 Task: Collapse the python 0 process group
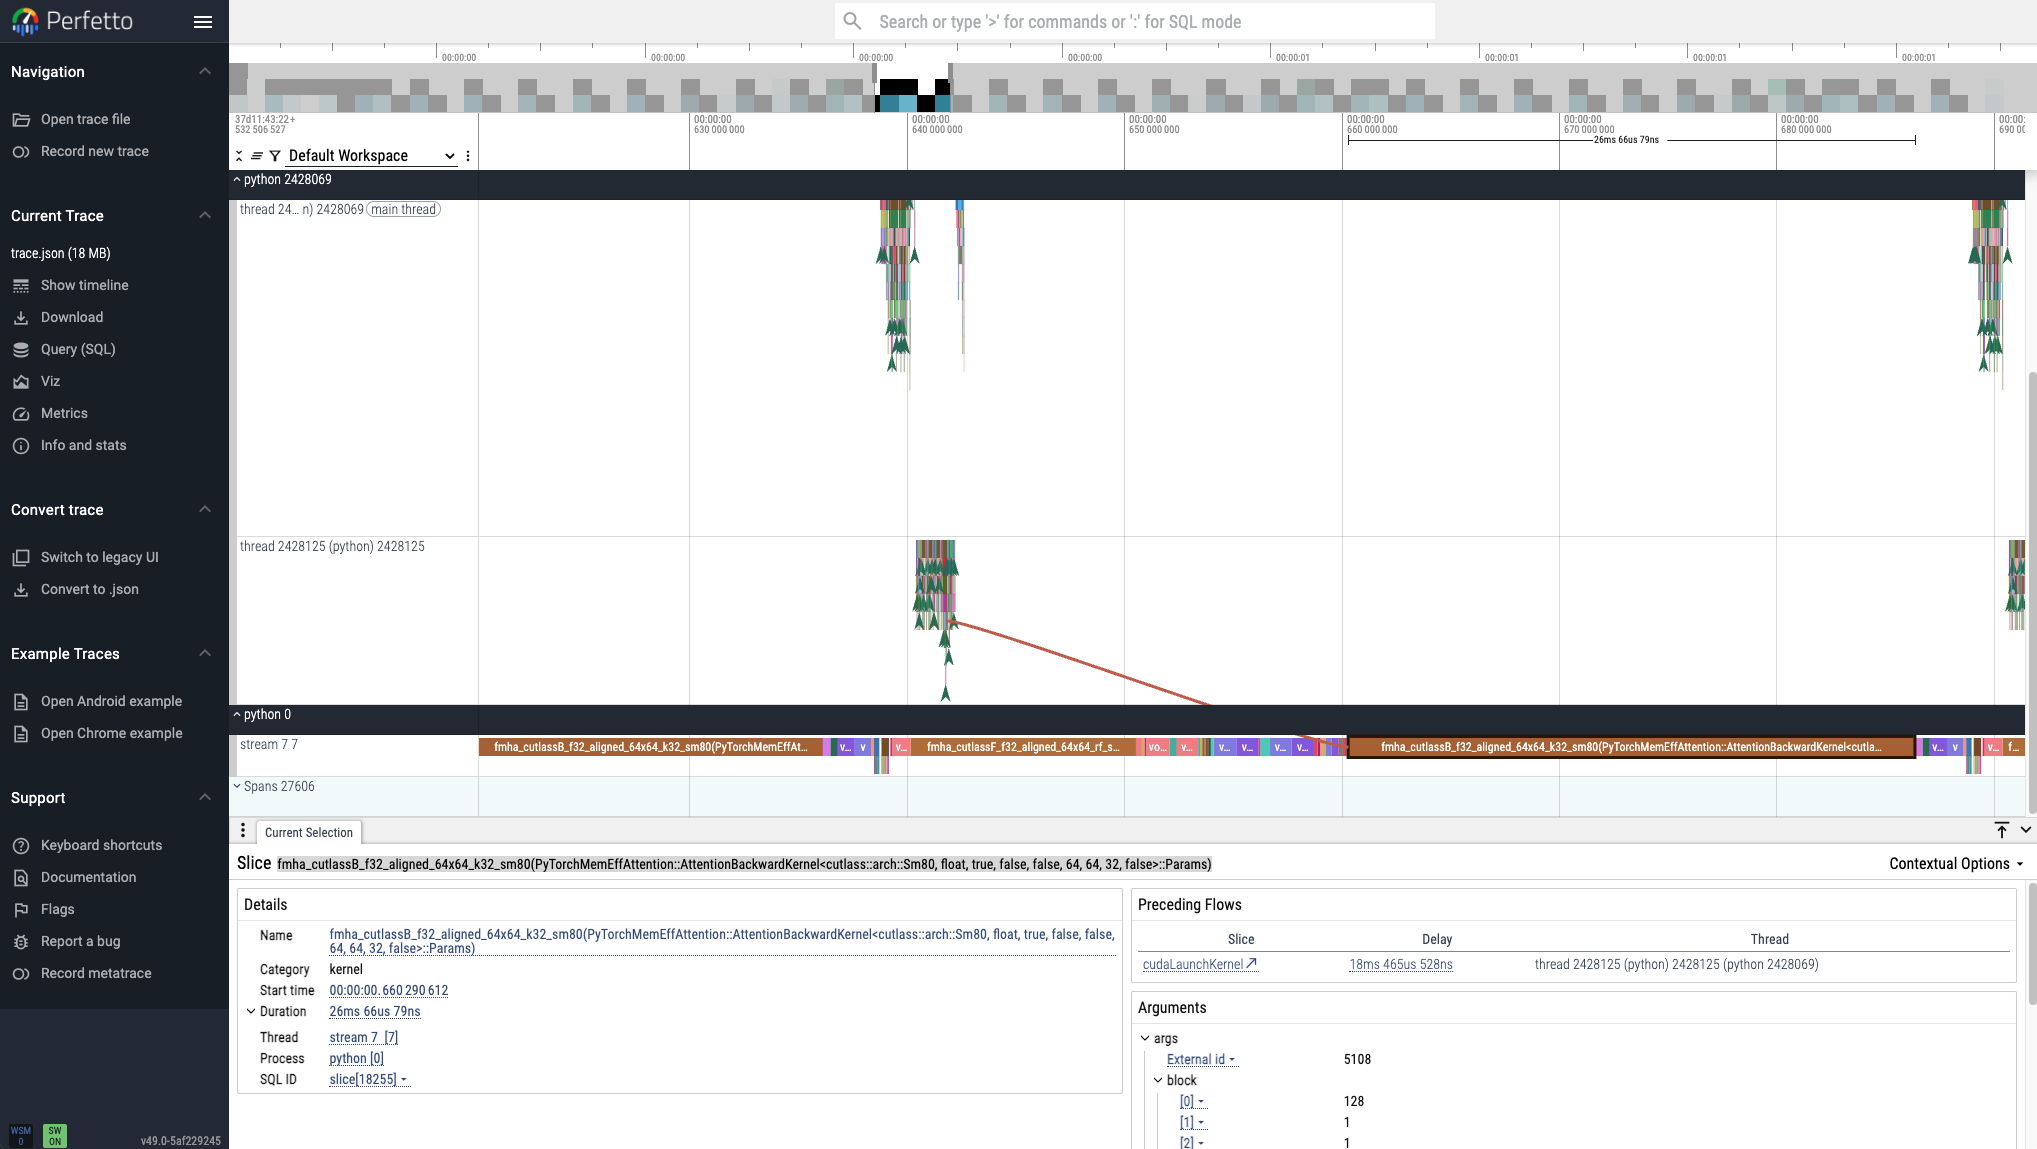tap(237, 715)
